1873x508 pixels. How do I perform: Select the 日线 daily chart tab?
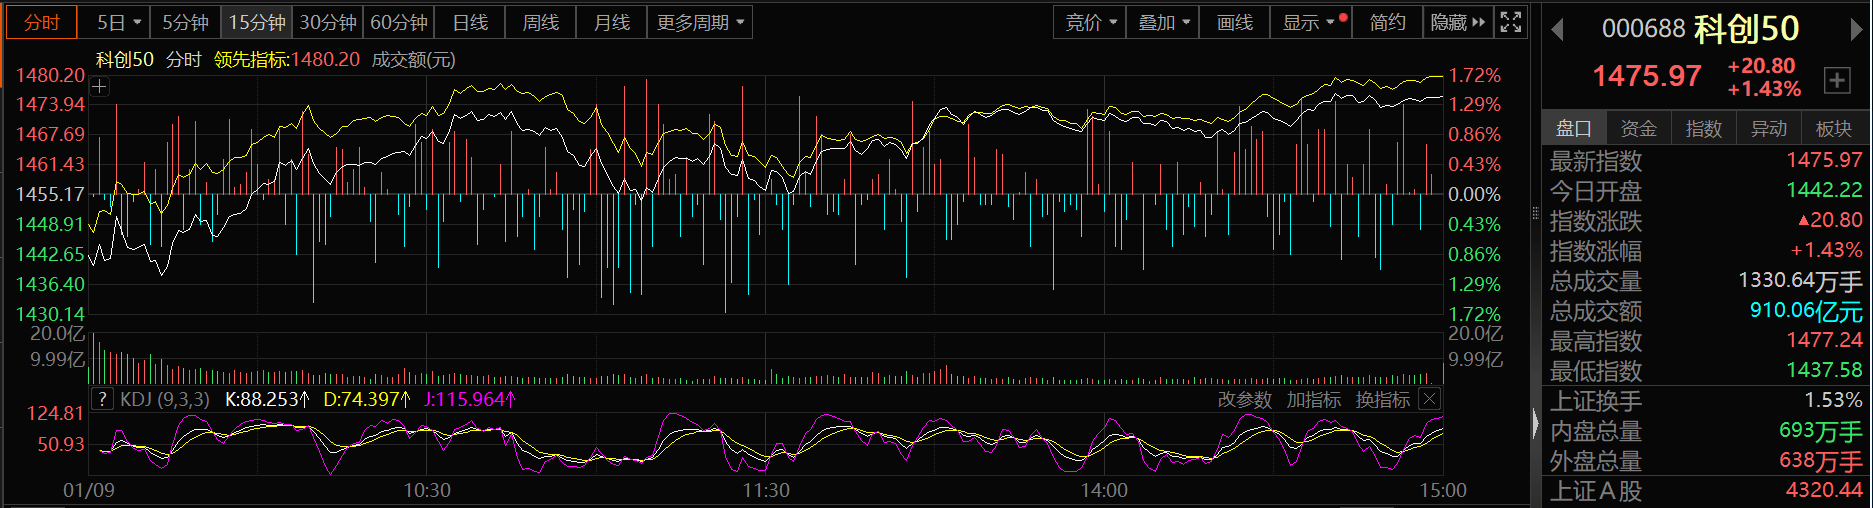(x=470, y=22)
